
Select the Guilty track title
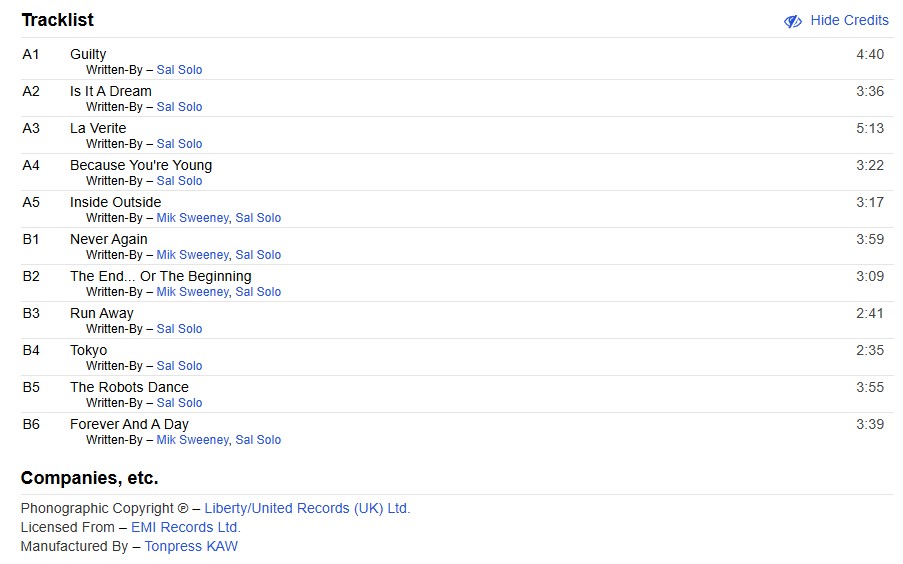click(88, 54)
